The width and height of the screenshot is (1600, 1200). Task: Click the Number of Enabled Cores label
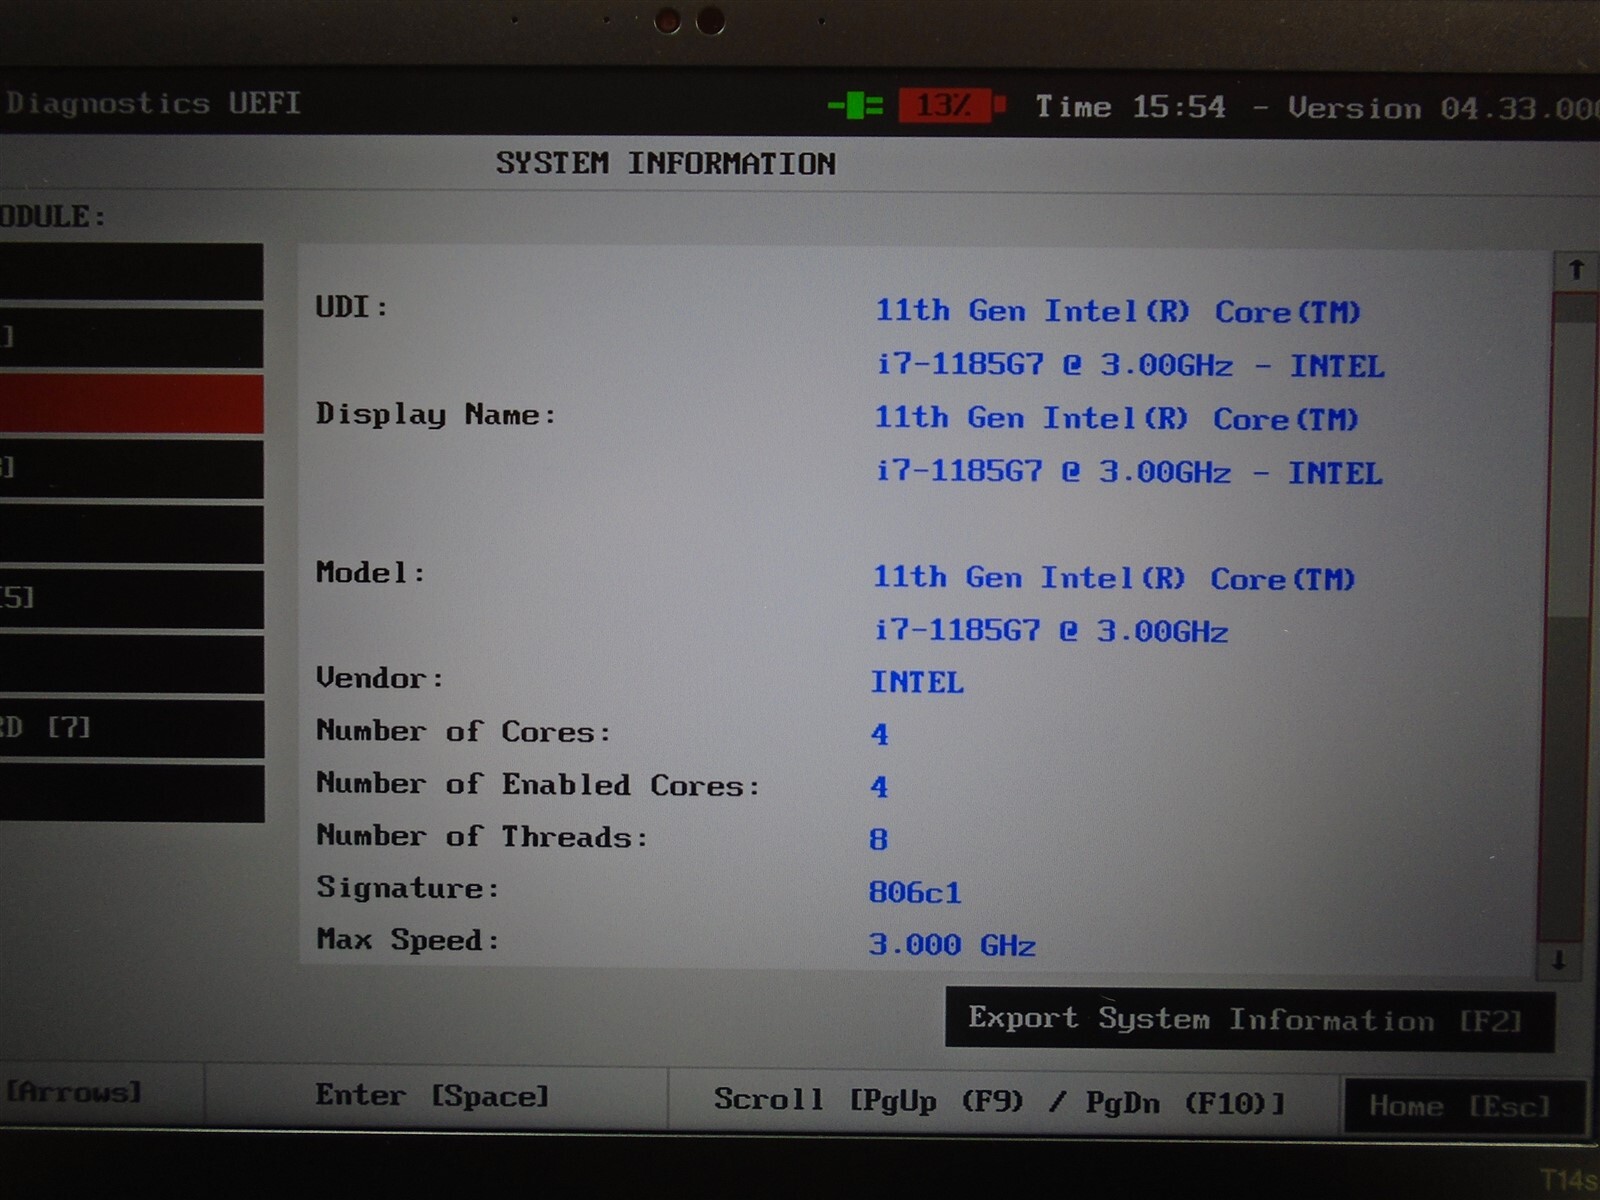tap(538, 784)
